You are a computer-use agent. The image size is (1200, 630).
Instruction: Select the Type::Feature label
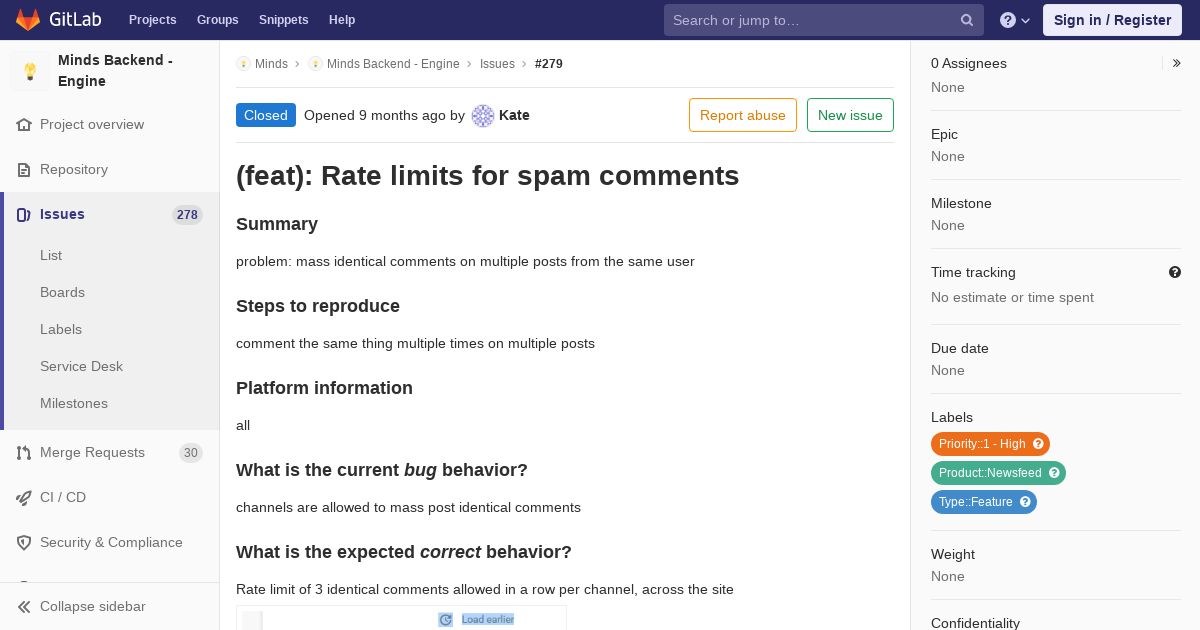976,502
